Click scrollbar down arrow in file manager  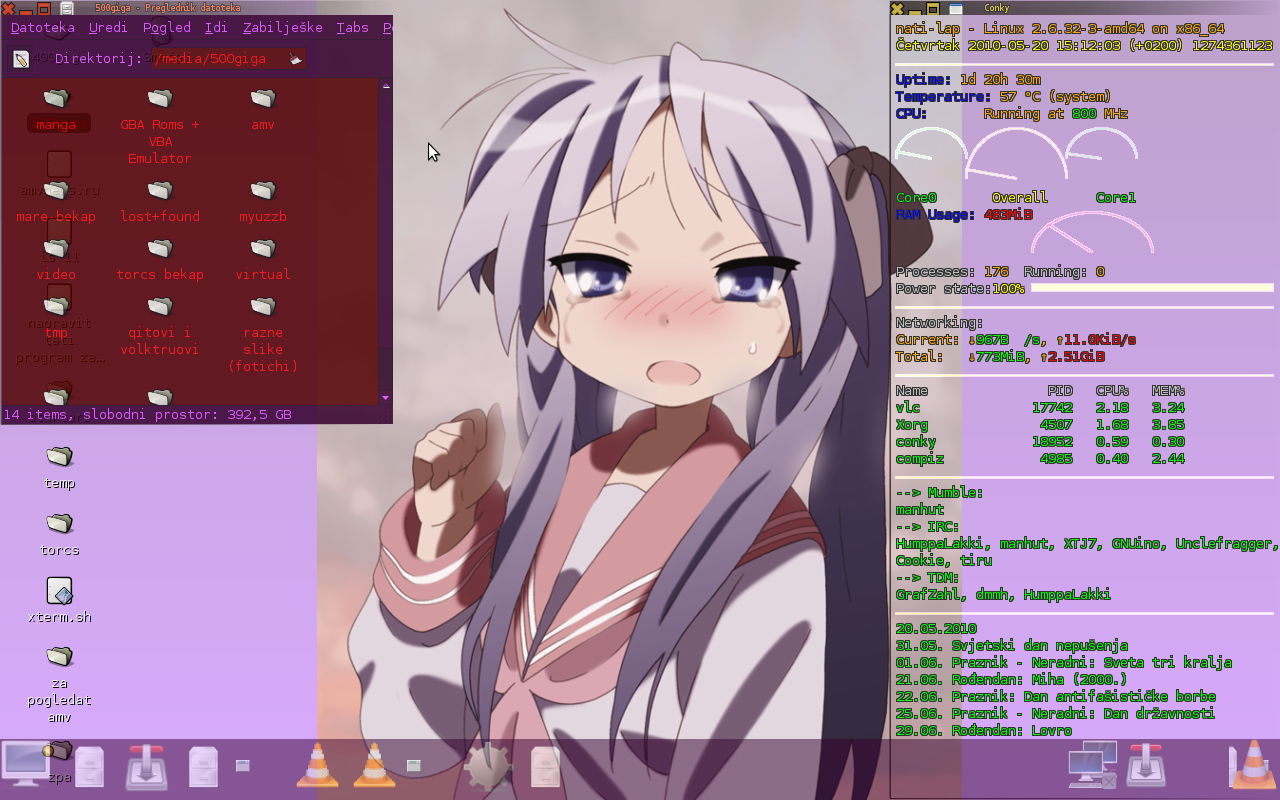point(385,397)
